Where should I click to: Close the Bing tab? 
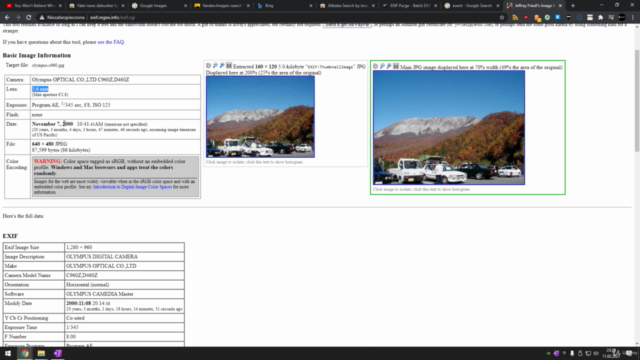[x=311, y=6]
